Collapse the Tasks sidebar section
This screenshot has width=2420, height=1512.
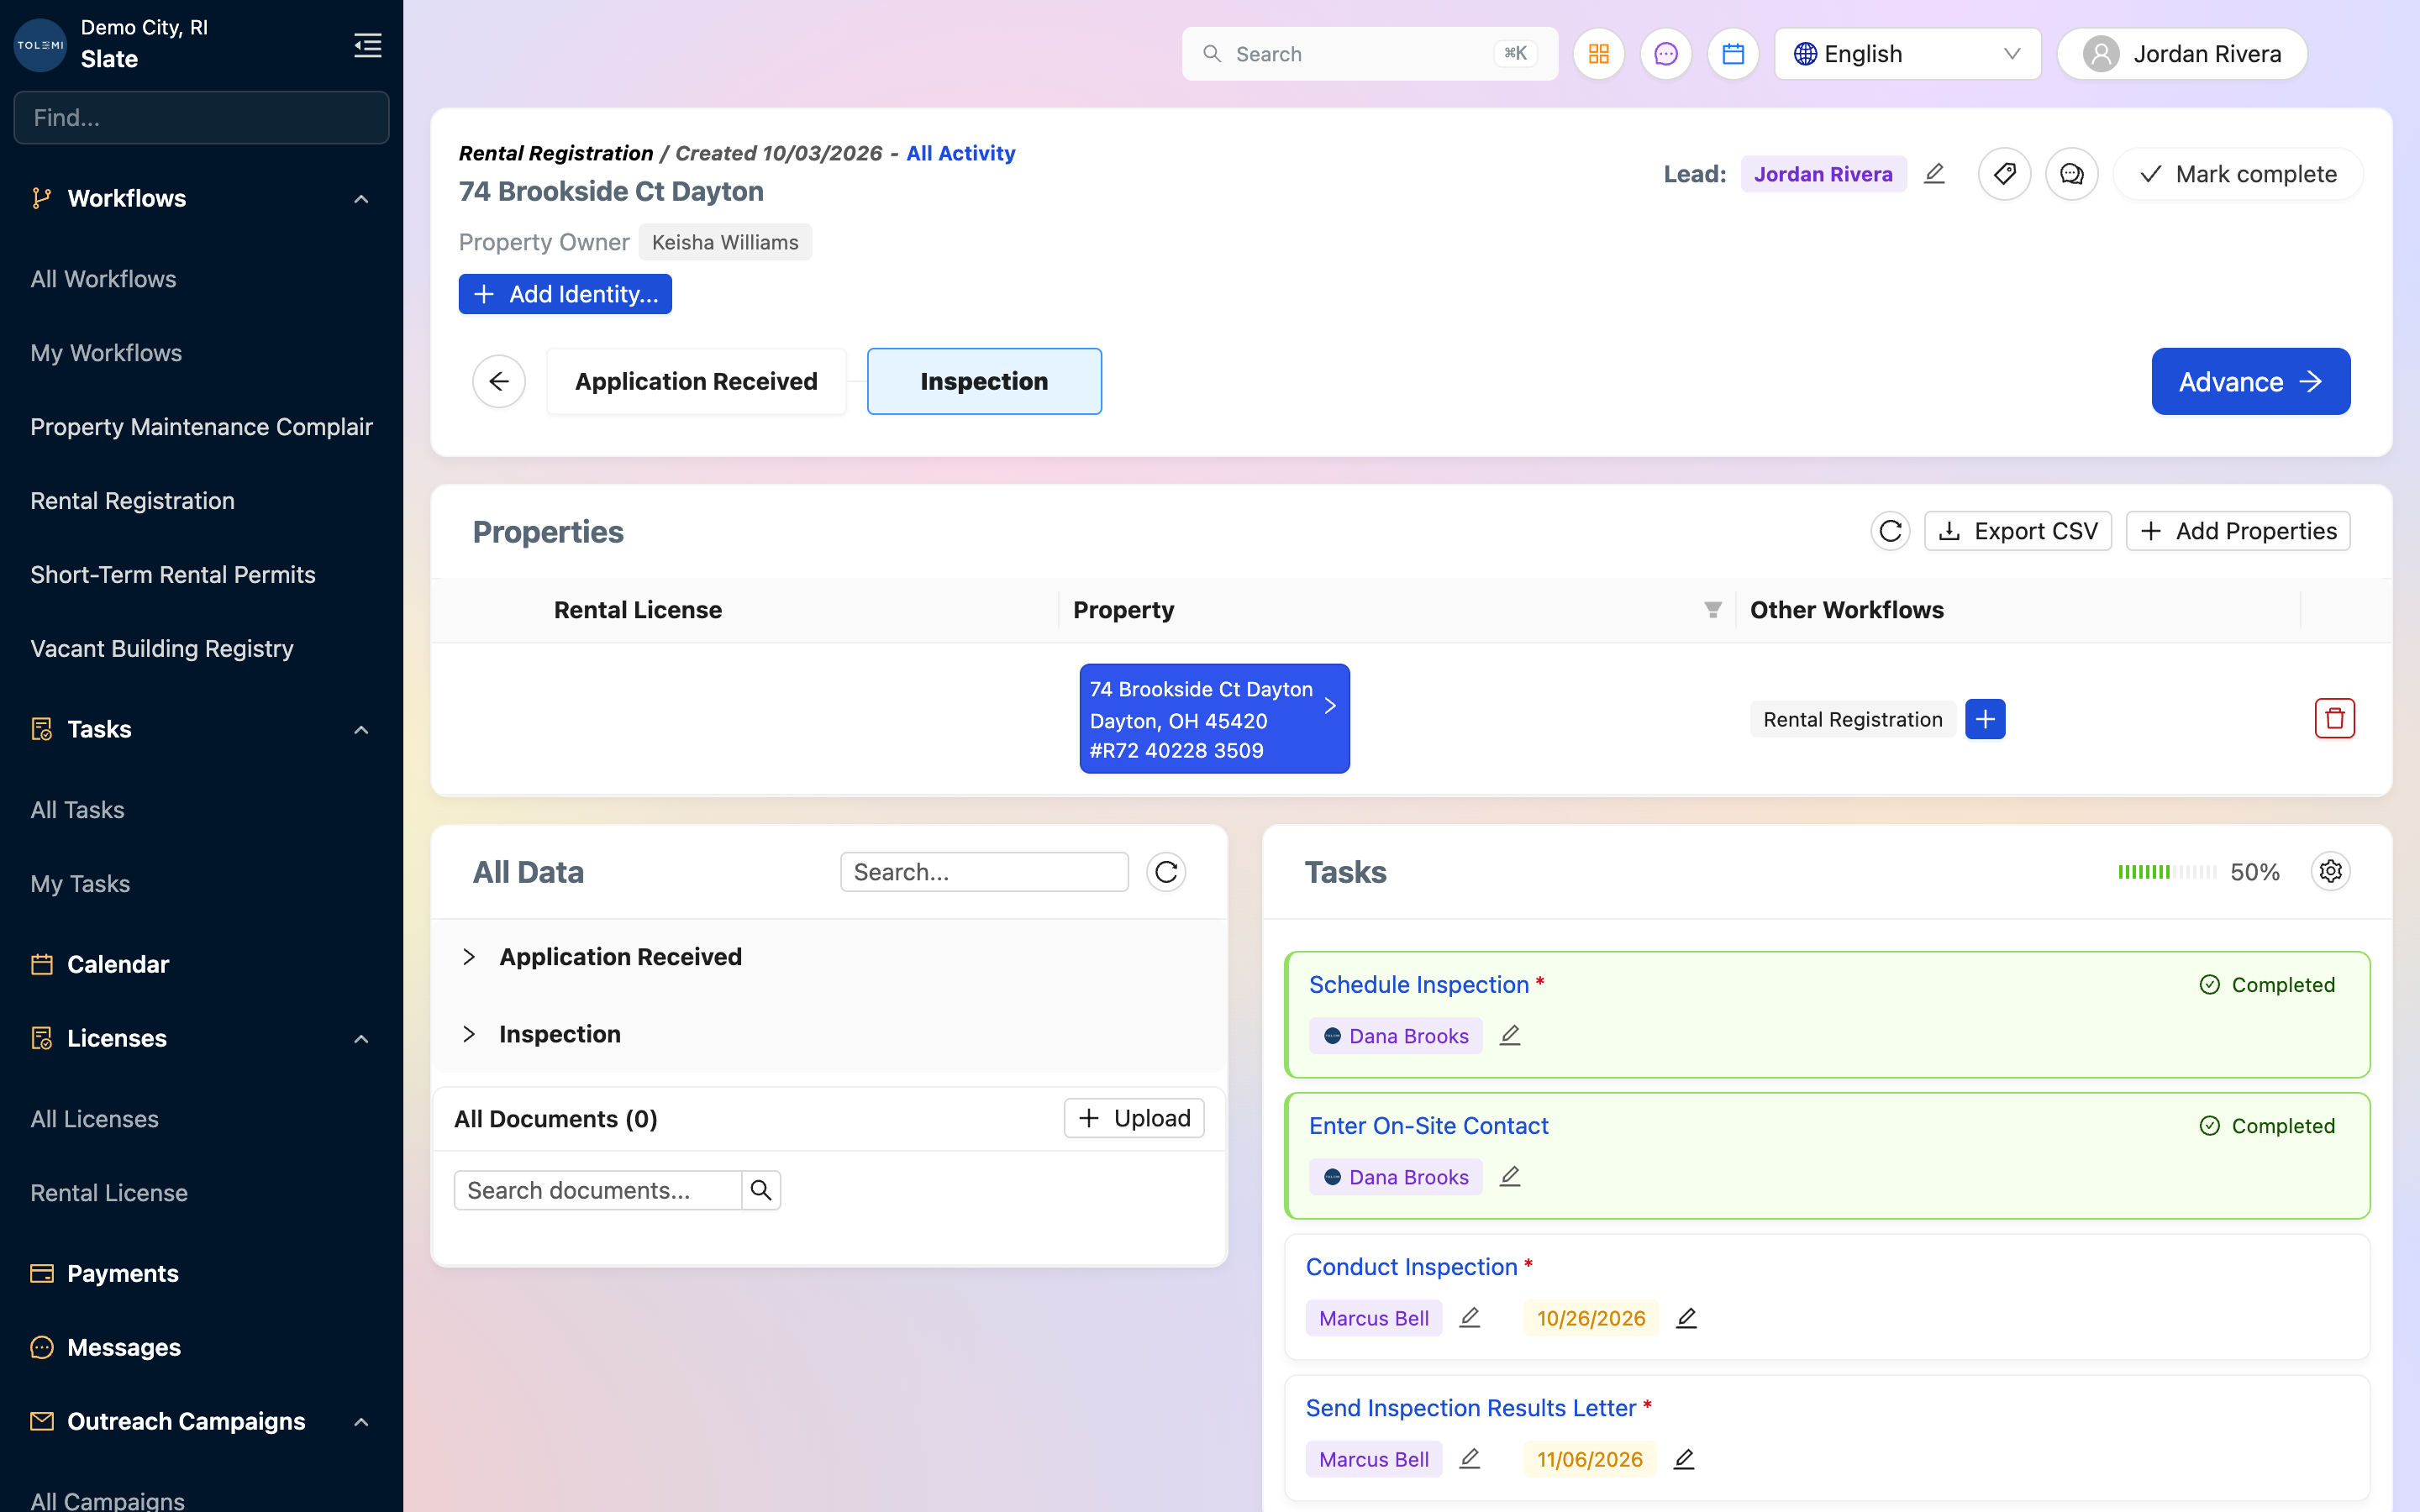click(361, 729)
